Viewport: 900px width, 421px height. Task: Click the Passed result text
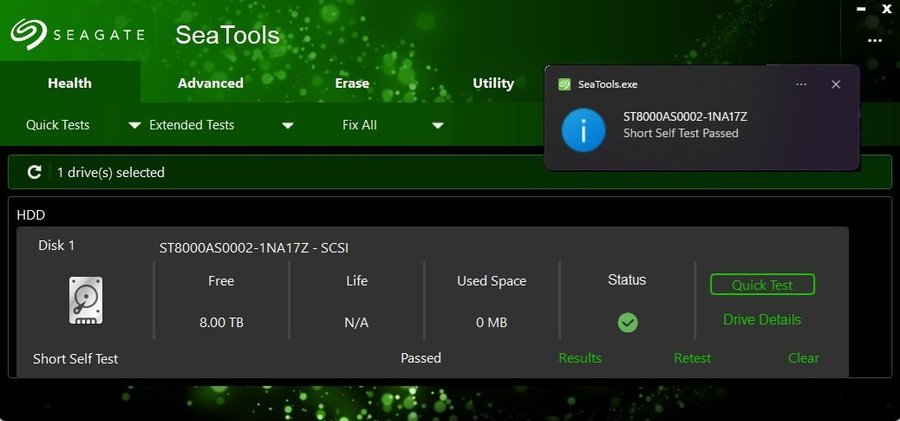pos(421,358)
